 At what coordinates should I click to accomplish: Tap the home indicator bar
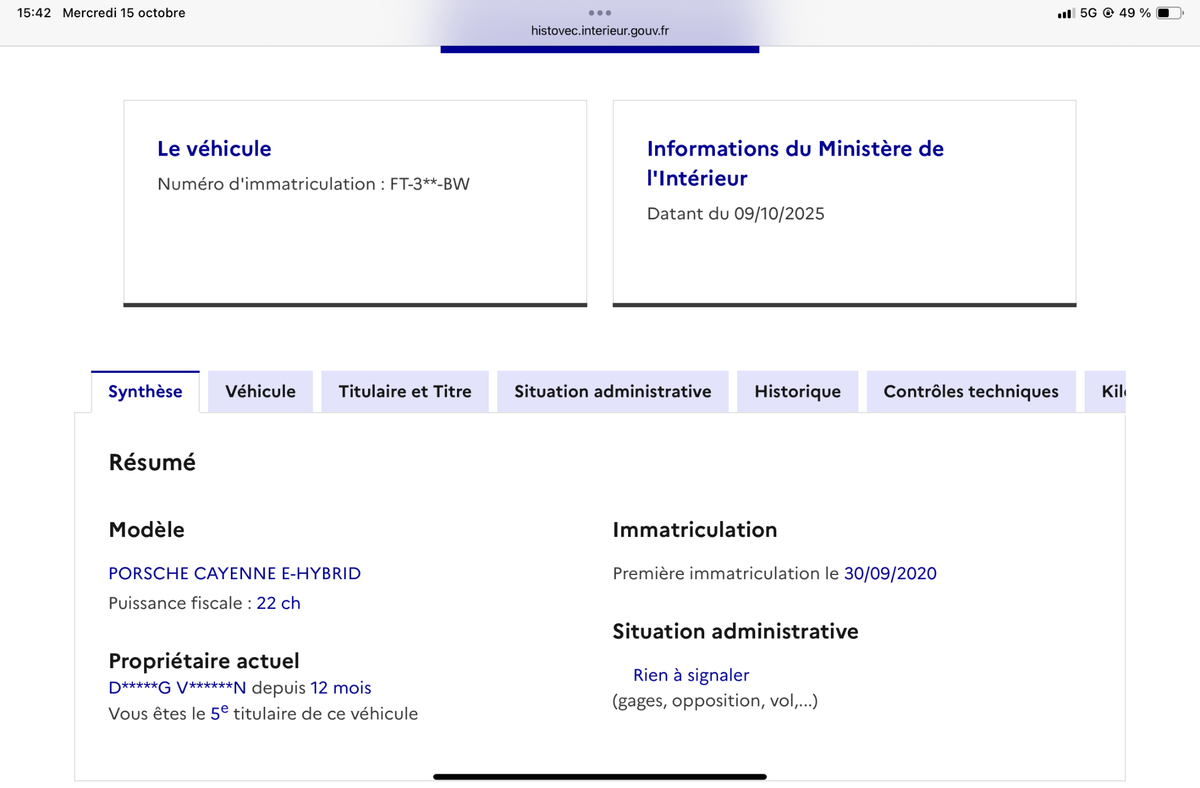(x=600, y=776)
